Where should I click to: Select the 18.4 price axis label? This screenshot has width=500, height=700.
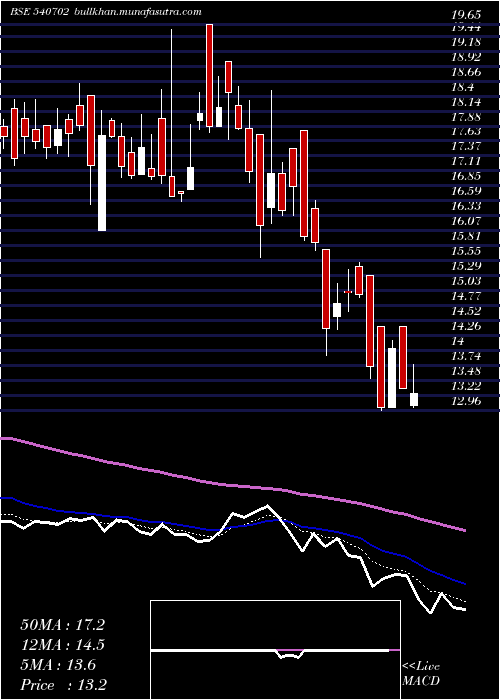coord(462,87)
